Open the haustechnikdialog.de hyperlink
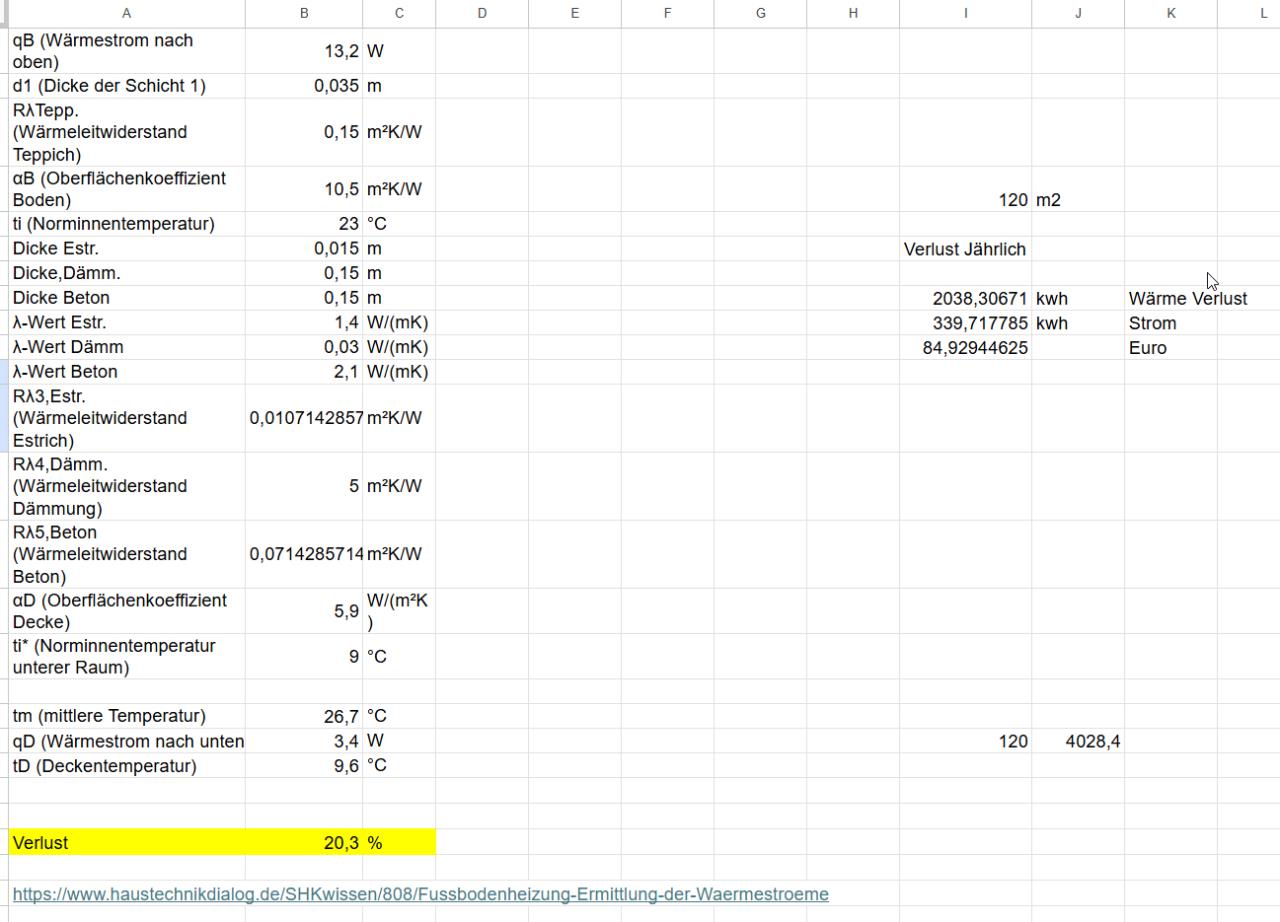The width and height of the screenshot is (1280, 922). 420,894
